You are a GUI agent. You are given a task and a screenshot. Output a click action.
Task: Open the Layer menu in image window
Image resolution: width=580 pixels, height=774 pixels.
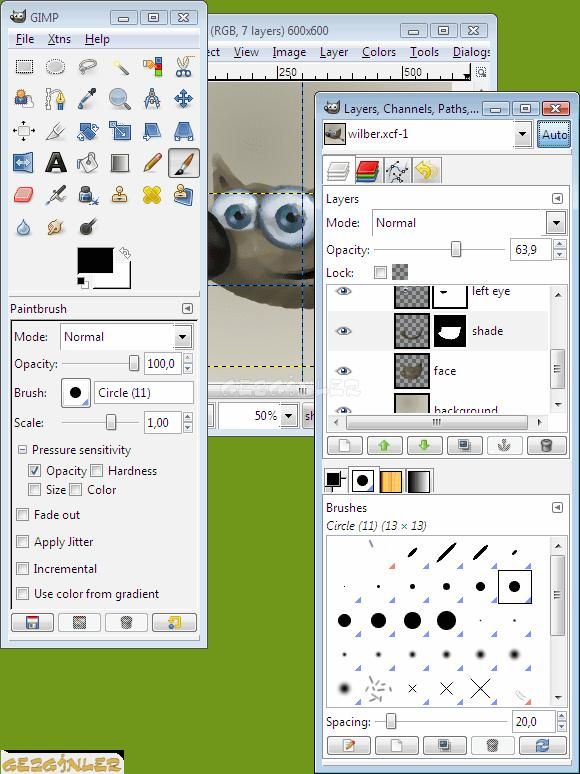334,52
